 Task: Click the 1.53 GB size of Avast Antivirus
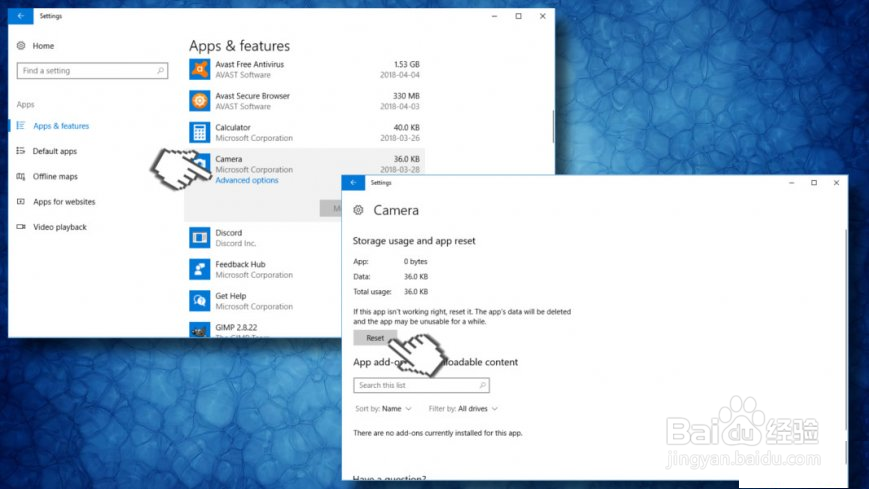coord(406,64)
